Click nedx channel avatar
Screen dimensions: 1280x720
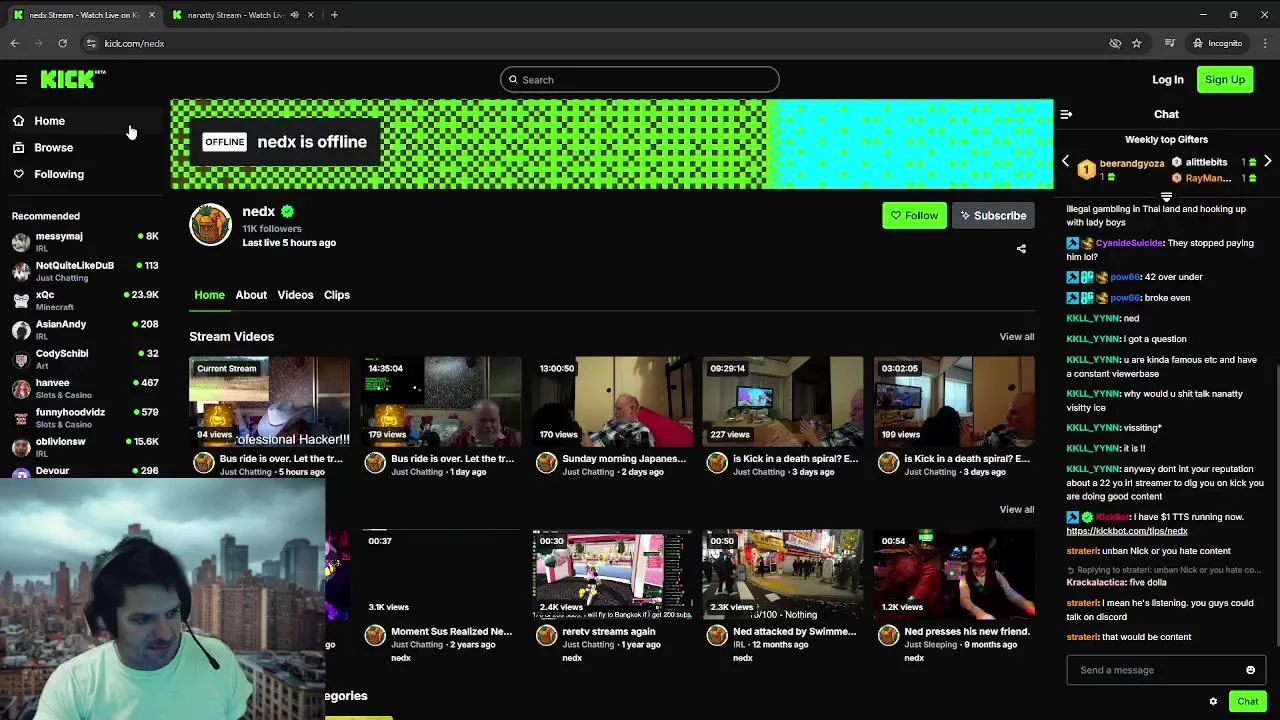point(210,224)
